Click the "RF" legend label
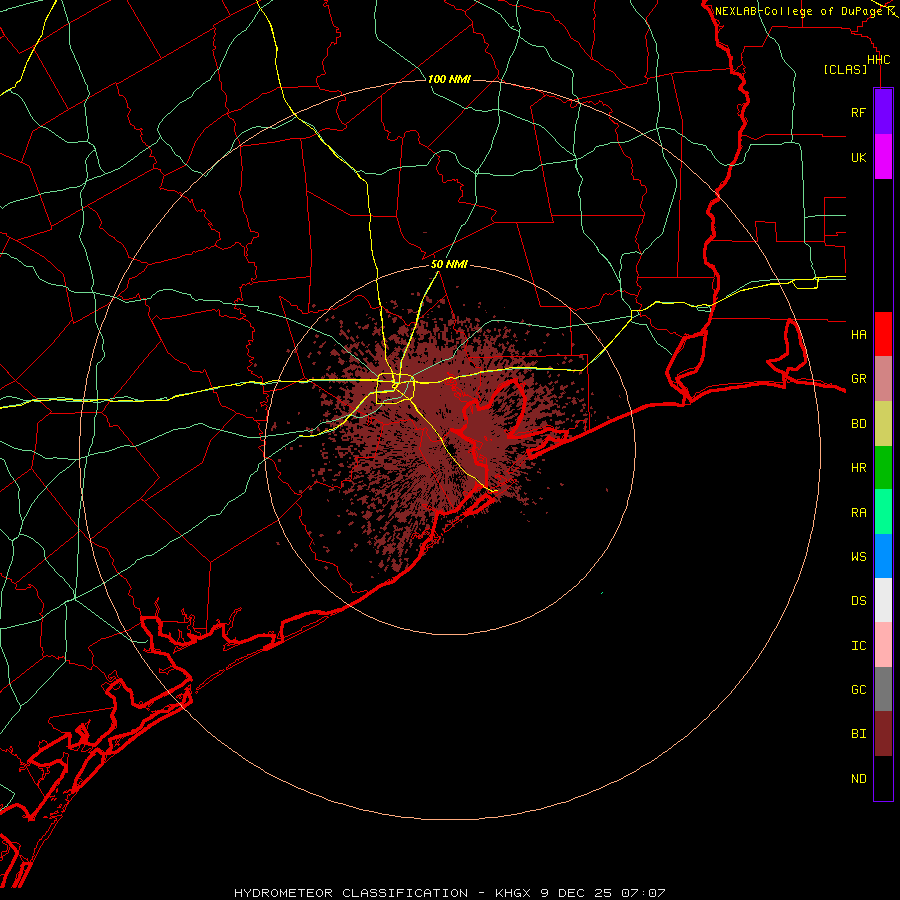Viewport: 900px width, 900px height. (x=858, y=112)
